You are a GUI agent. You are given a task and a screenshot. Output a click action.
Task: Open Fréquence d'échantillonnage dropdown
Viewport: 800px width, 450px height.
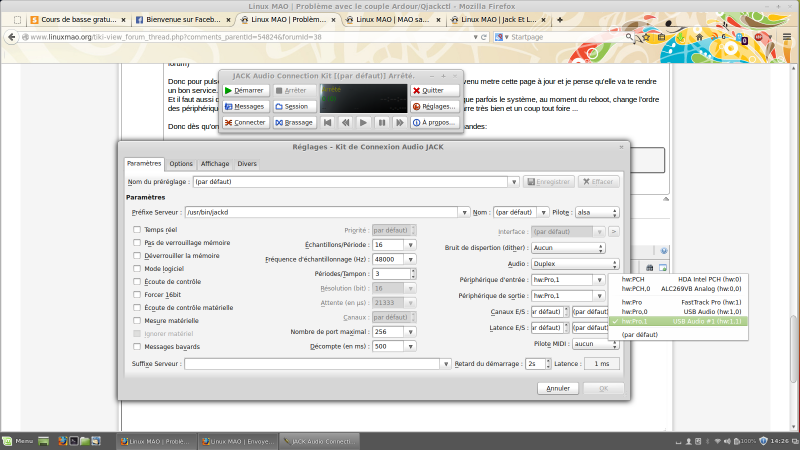411,259
